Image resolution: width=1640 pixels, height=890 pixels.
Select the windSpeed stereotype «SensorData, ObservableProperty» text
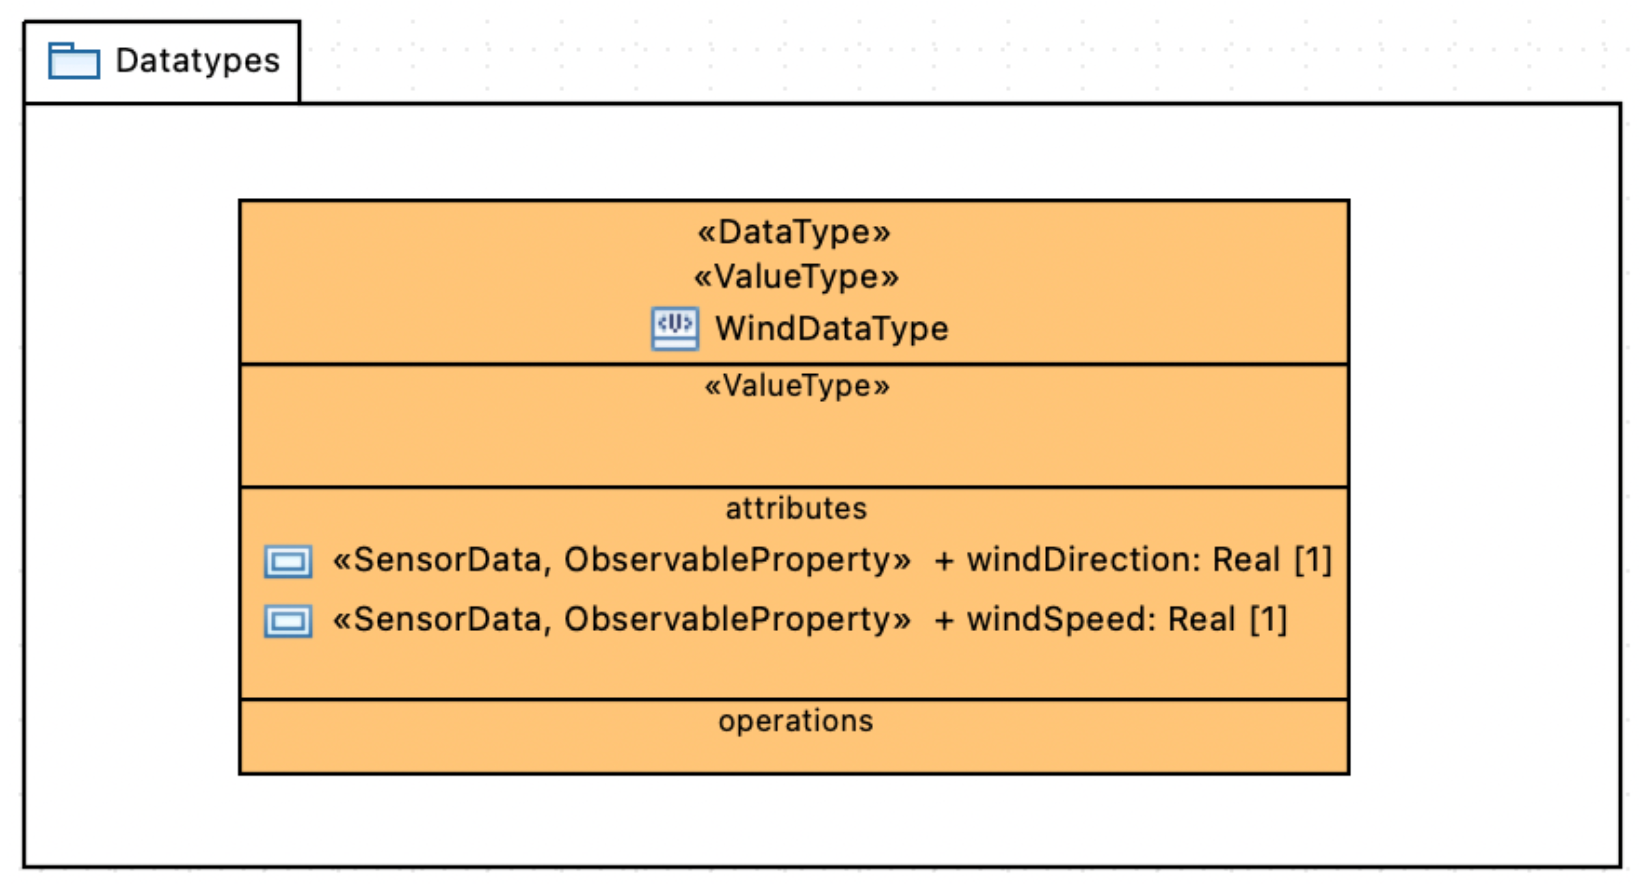pyautogui.click(x=621, y=620)
